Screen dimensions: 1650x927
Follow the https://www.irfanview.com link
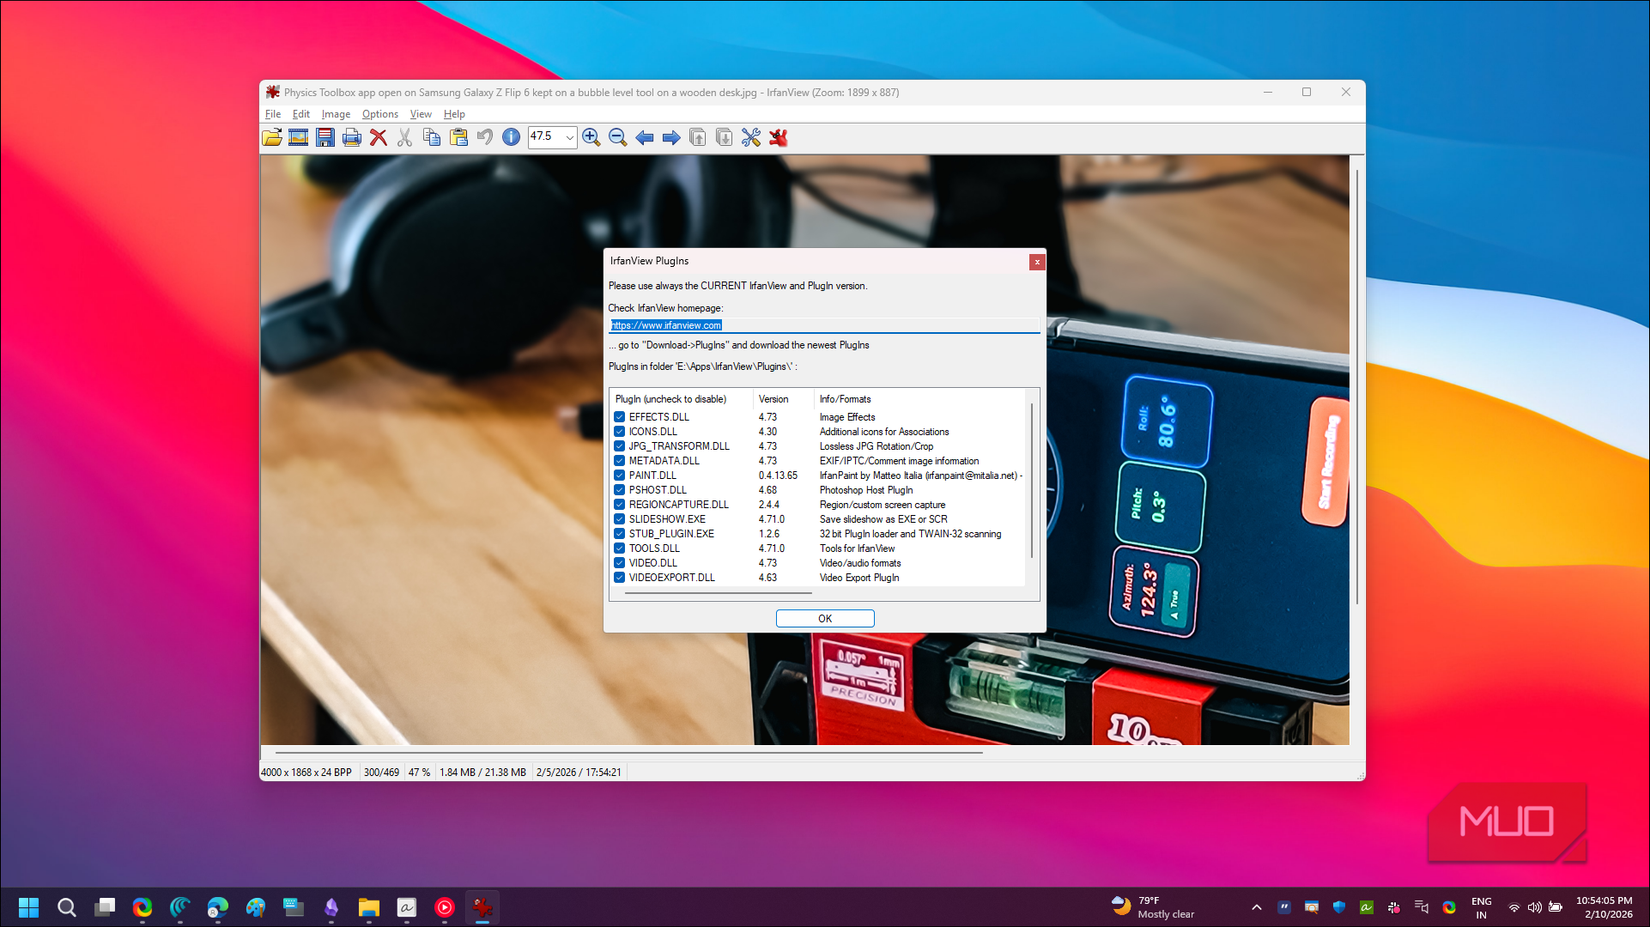click(666, 324)
